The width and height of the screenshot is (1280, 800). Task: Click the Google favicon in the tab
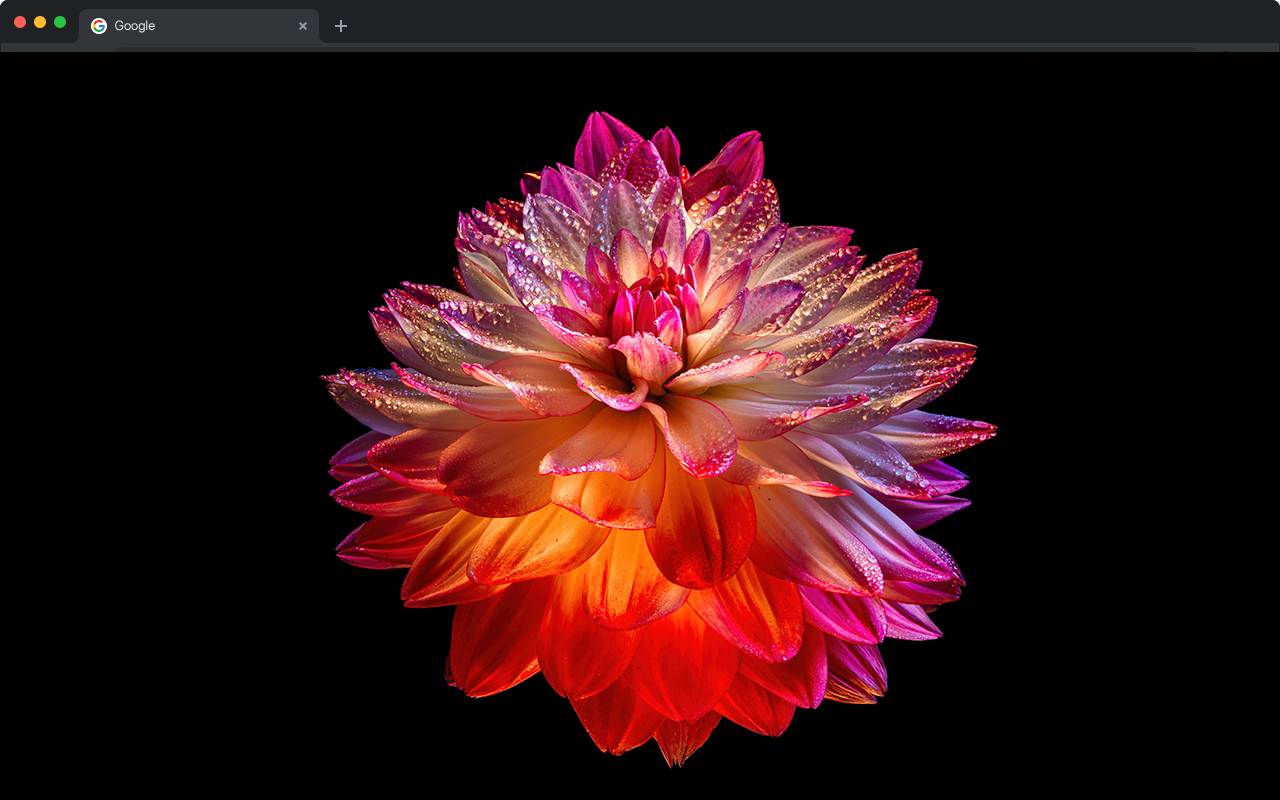99,26
